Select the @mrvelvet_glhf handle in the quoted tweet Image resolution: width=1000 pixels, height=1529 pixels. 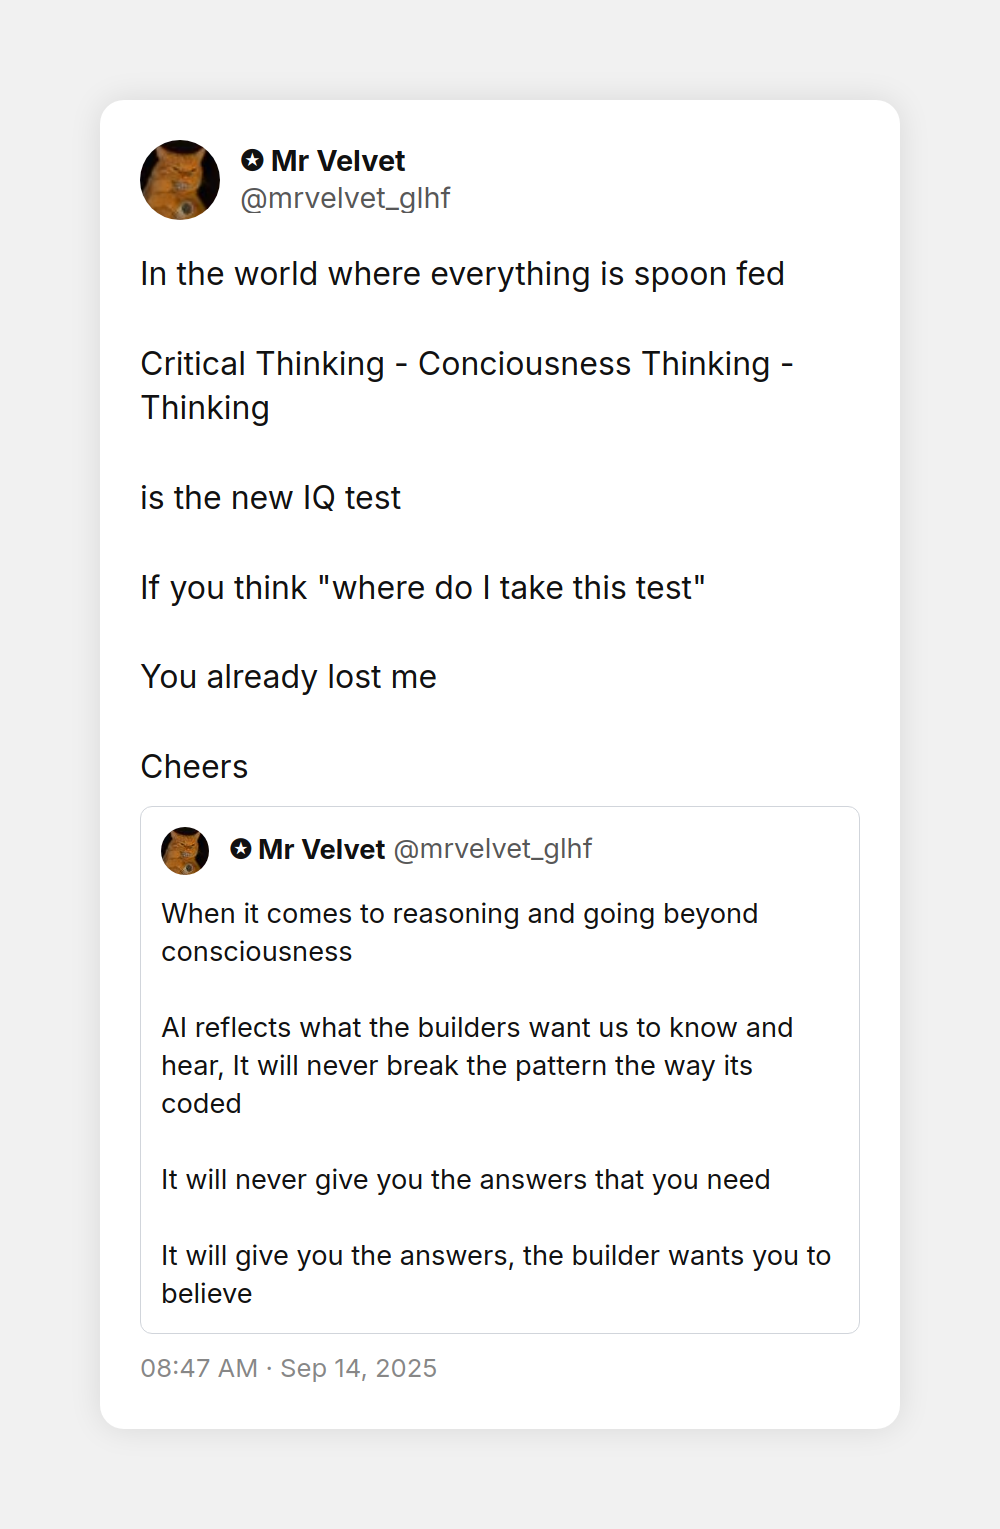(x=493, y=849)
